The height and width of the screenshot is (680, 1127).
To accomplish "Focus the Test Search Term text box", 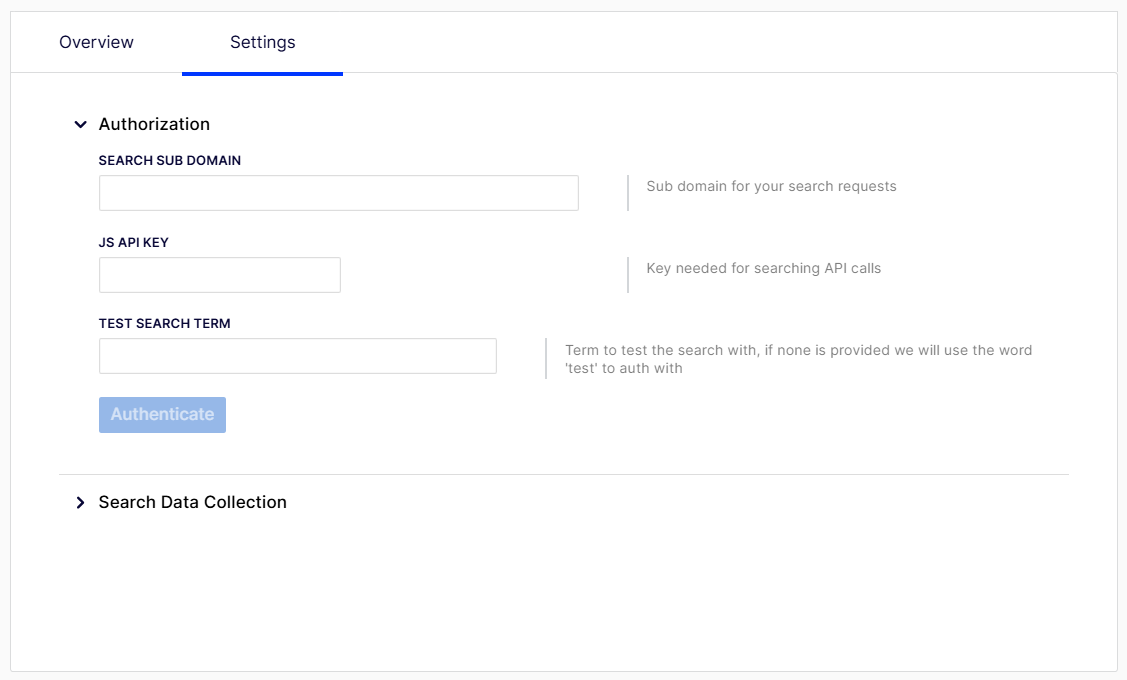I will tap(297, 356).
